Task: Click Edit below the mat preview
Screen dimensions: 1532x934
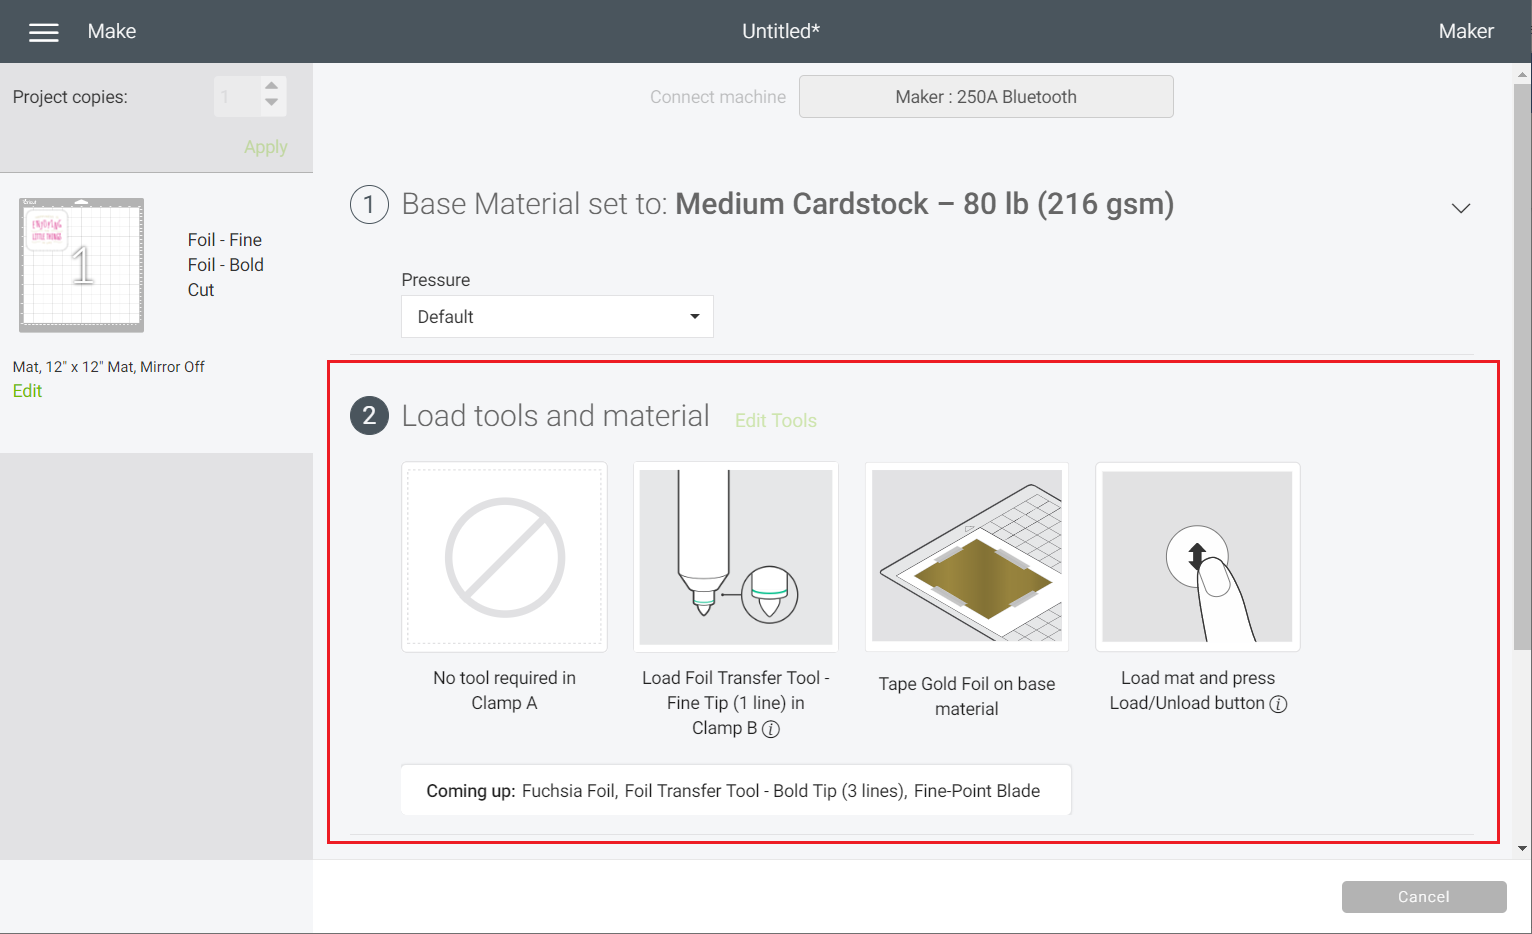Action: (27, 391)
